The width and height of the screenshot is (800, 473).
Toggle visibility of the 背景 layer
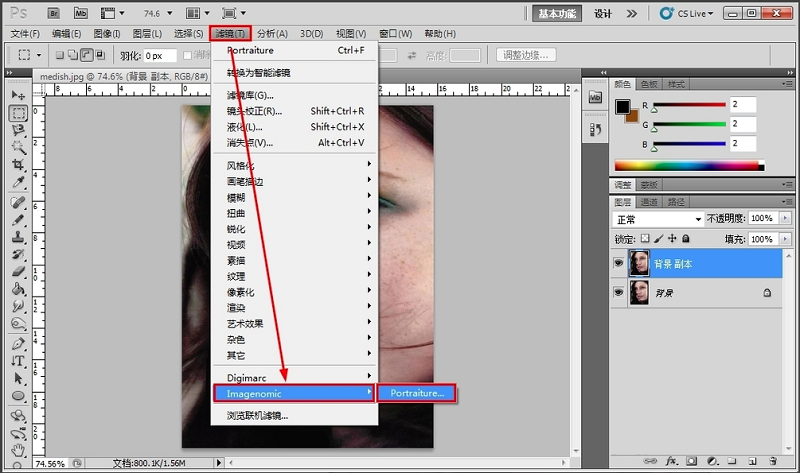[x=618, y=292]
